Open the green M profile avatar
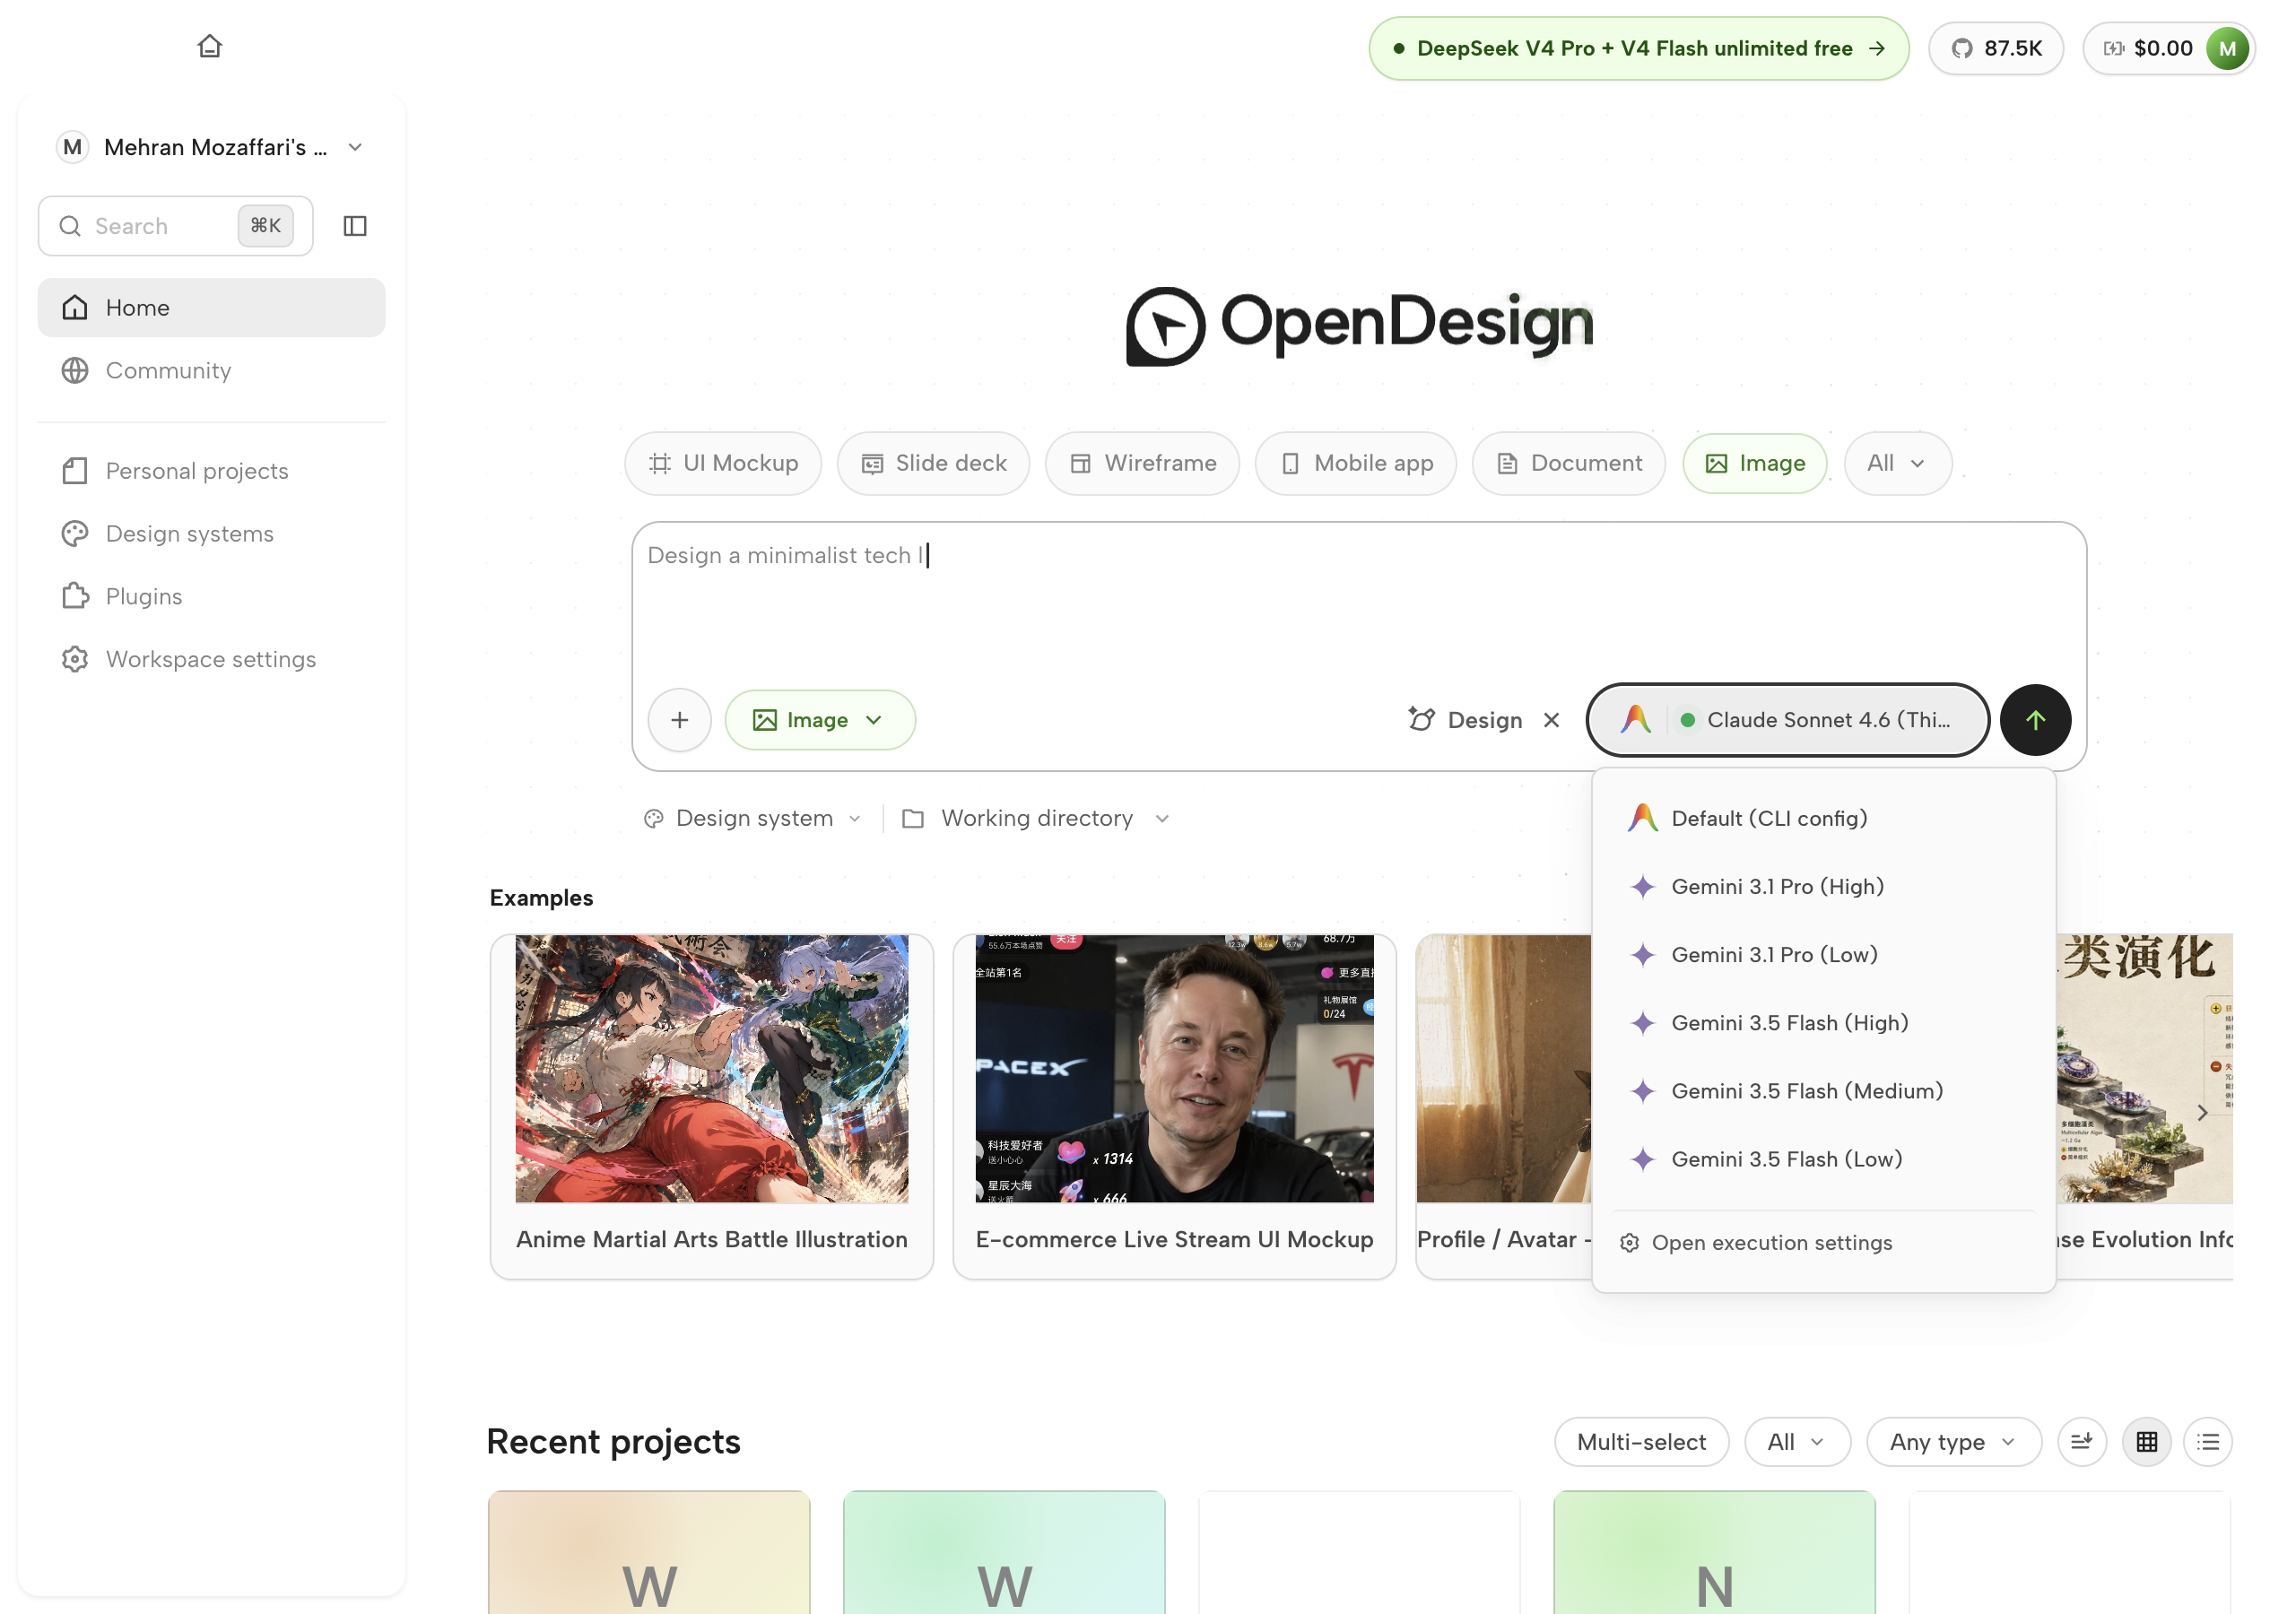The image size is (2296, 1614). [2226, 48]
